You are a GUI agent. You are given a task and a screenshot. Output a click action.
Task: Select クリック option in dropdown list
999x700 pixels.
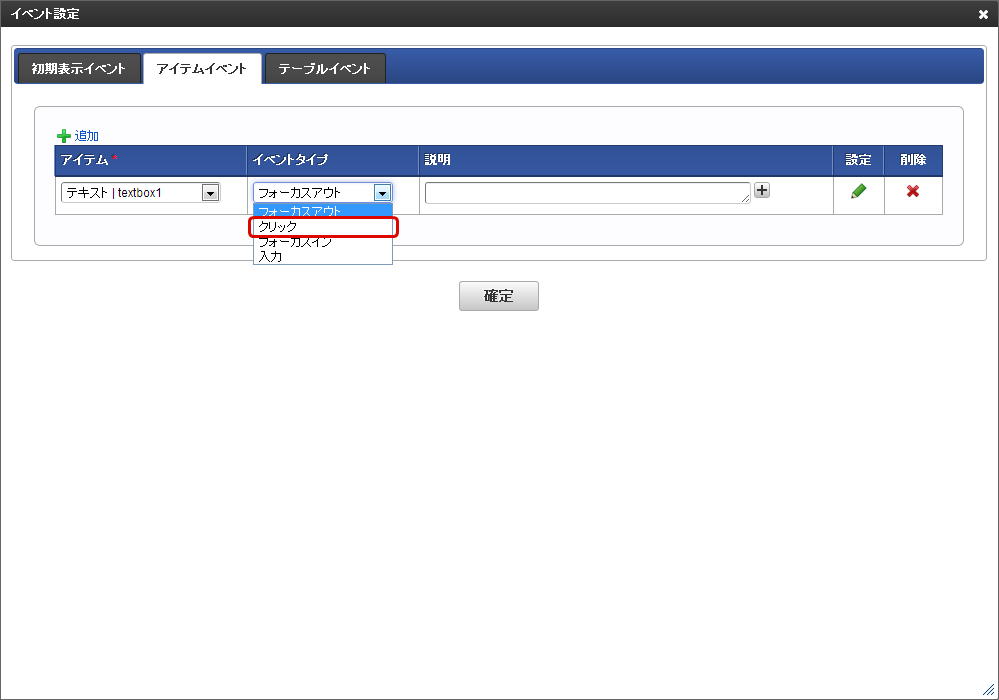coord(323,227)
